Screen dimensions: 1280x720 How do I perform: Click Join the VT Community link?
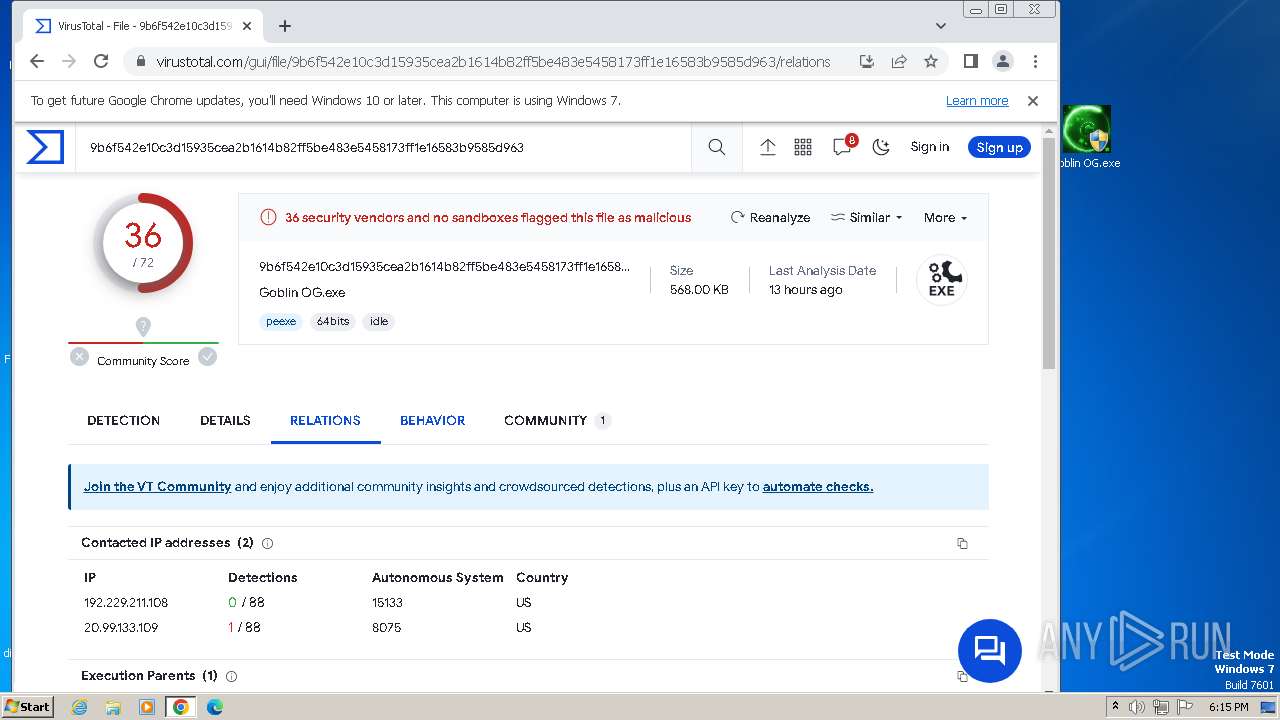pyautogui.click(x=157, y=487)
